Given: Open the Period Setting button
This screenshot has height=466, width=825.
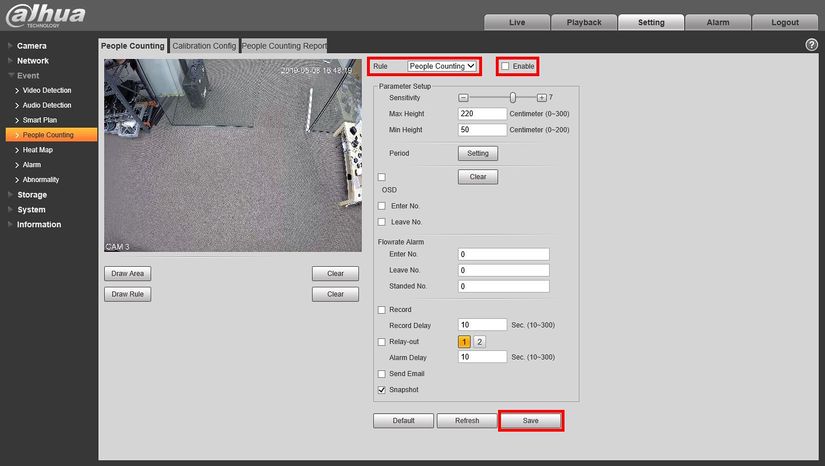Looking at the screenshot, I should point(478,154).
